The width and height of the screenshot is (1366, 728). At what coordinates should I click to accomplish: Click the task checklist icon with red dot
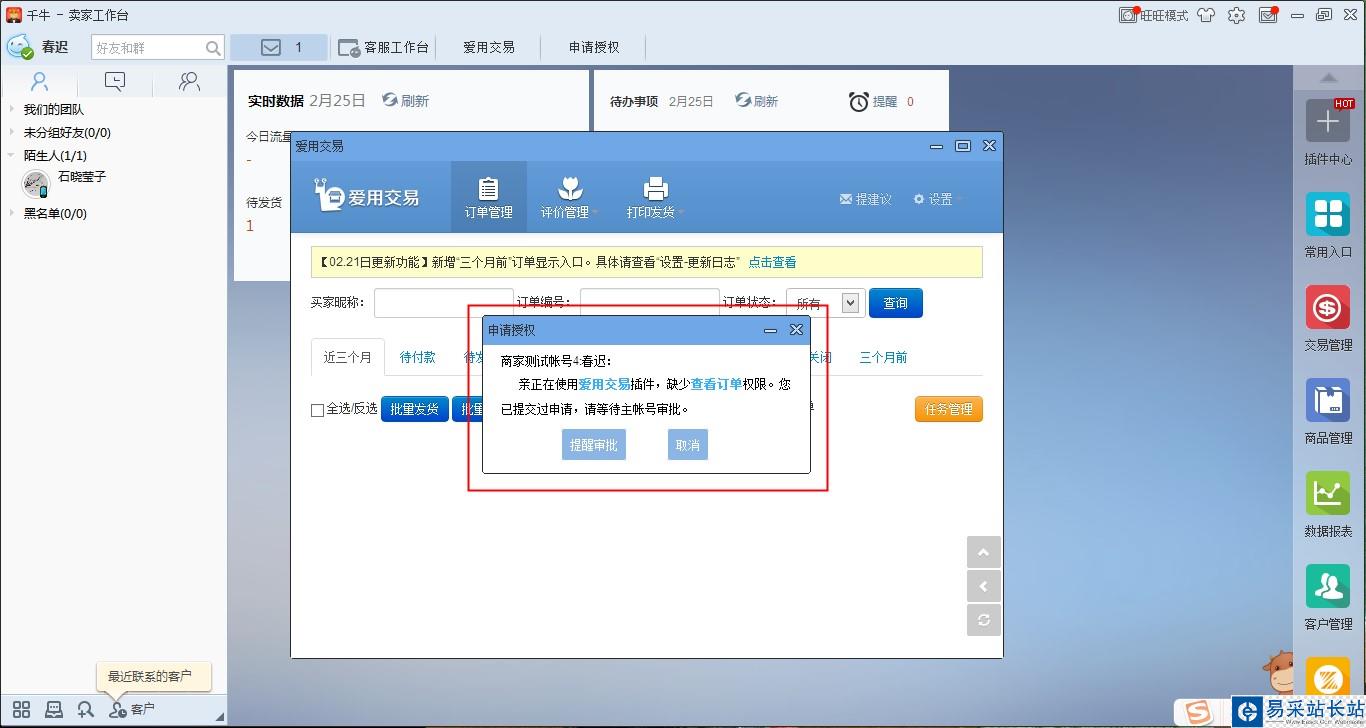click(x=1268, y=15)
